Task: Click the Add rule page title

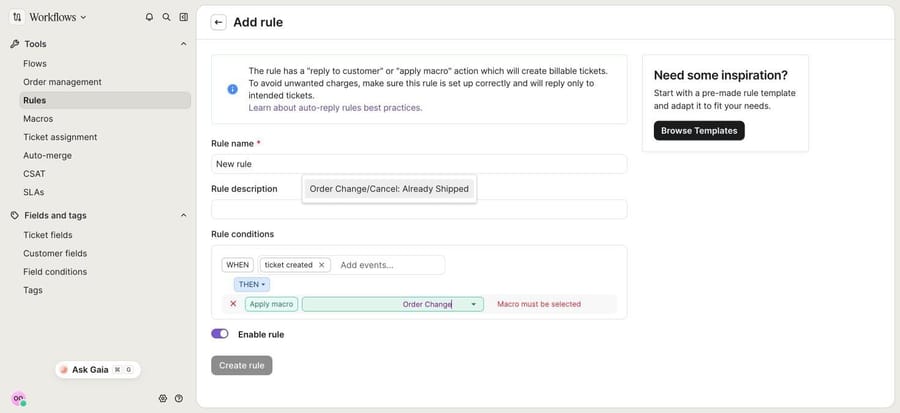Action: pos(258,22)
